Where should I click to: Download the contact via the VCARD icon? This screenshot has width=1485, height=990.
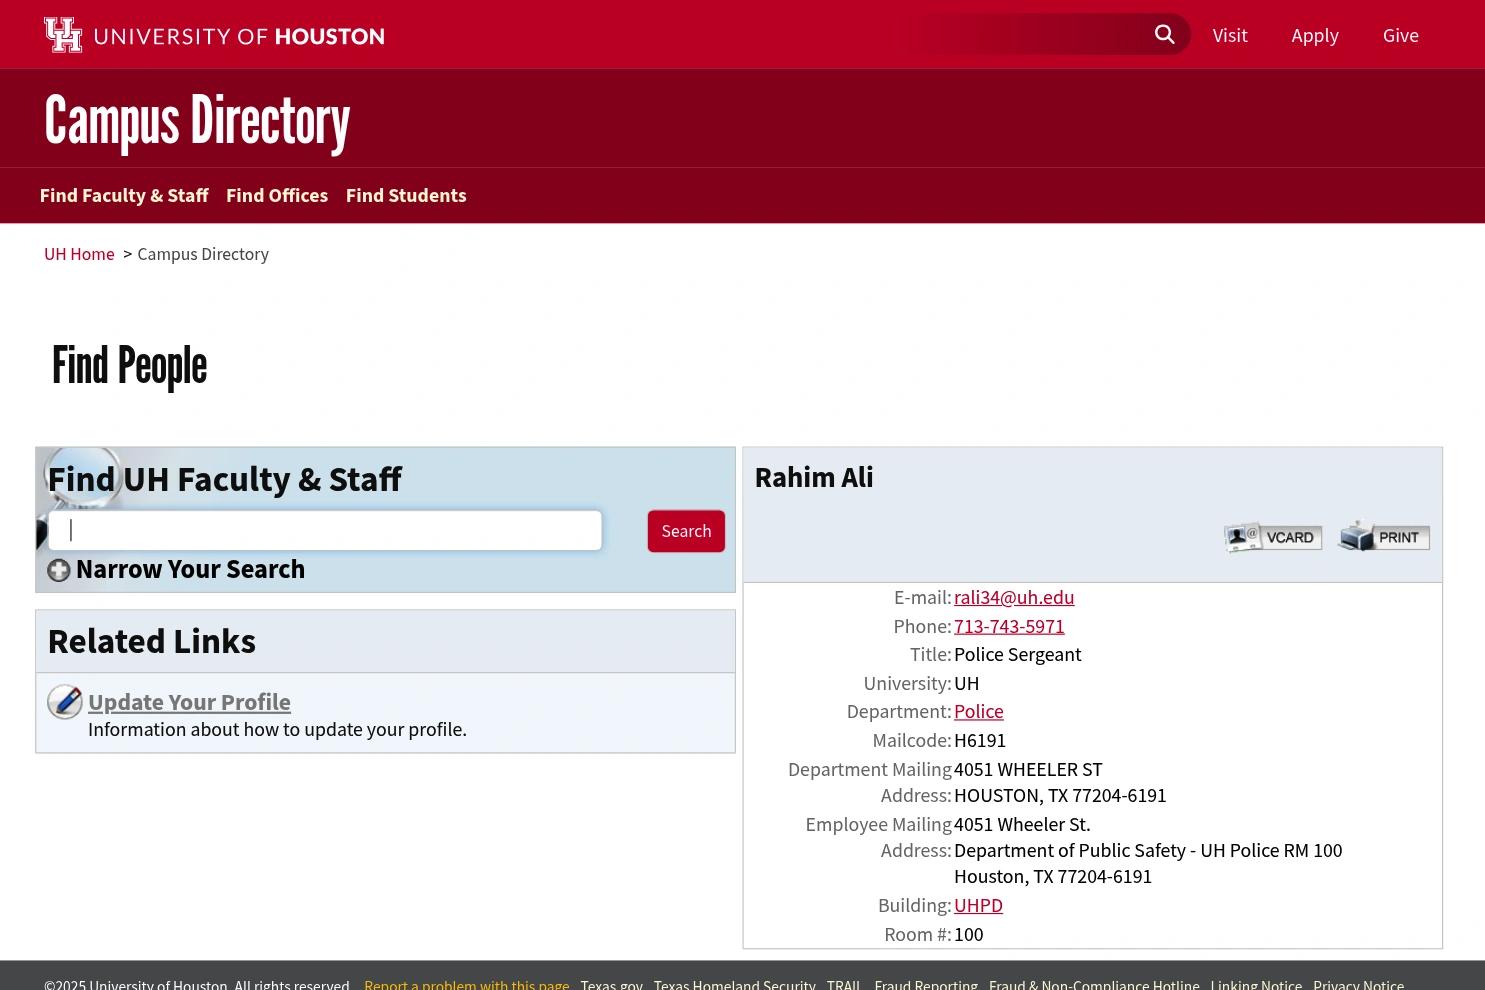click(x=1273, y=537)
